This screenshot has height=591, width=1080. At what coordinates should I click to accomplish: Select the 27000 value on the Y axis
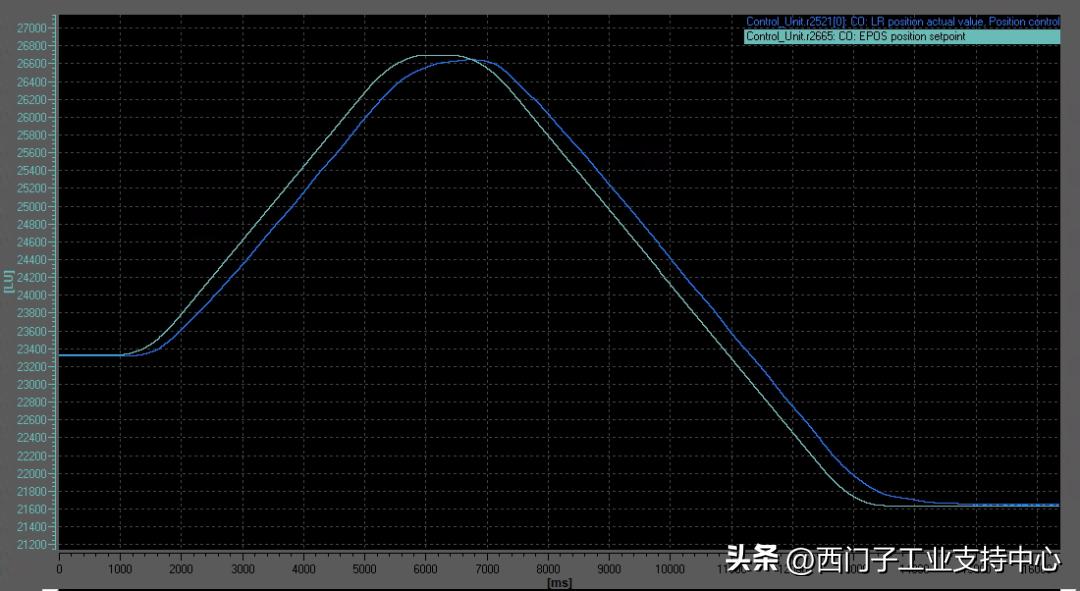[33, 29]
